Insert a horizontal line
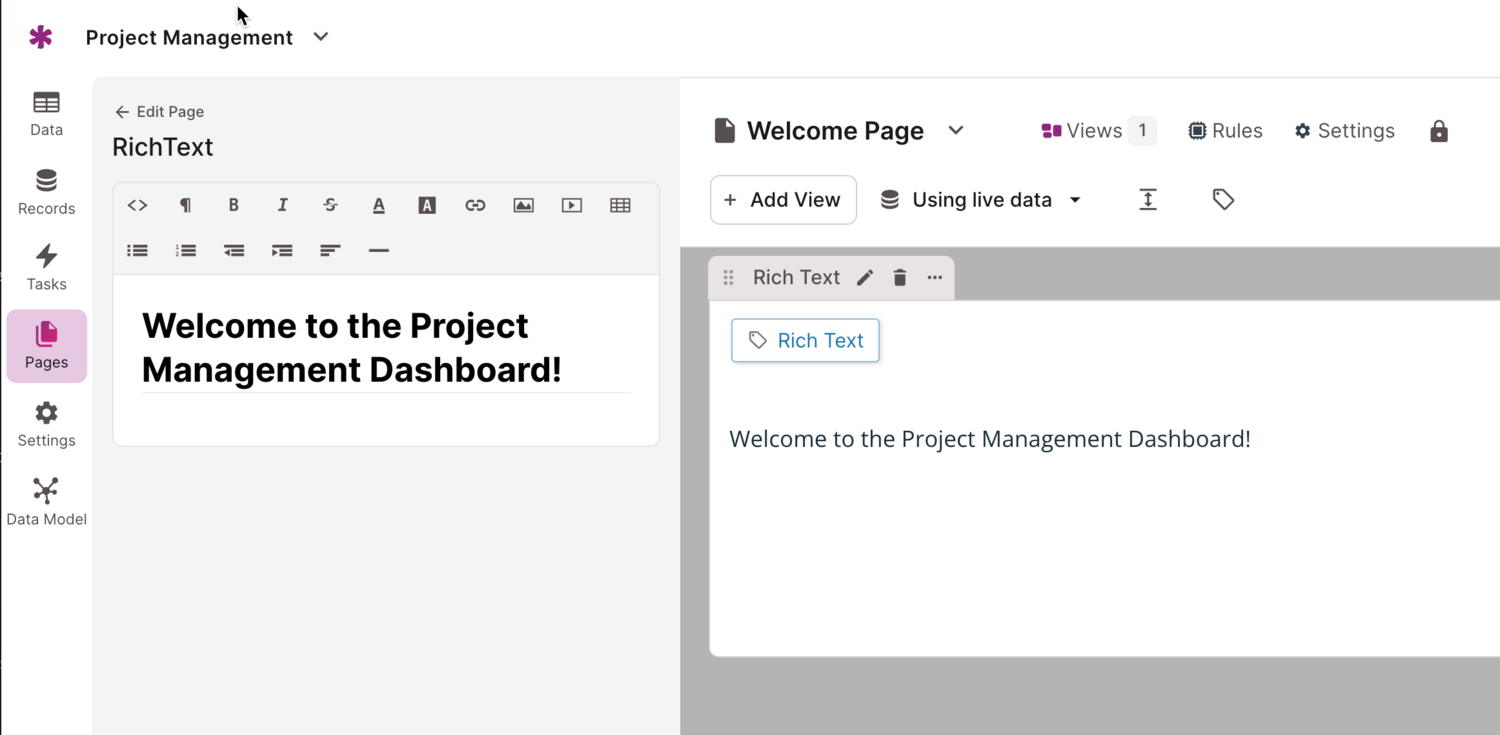 pyautogui.click(x=378, y=250)
